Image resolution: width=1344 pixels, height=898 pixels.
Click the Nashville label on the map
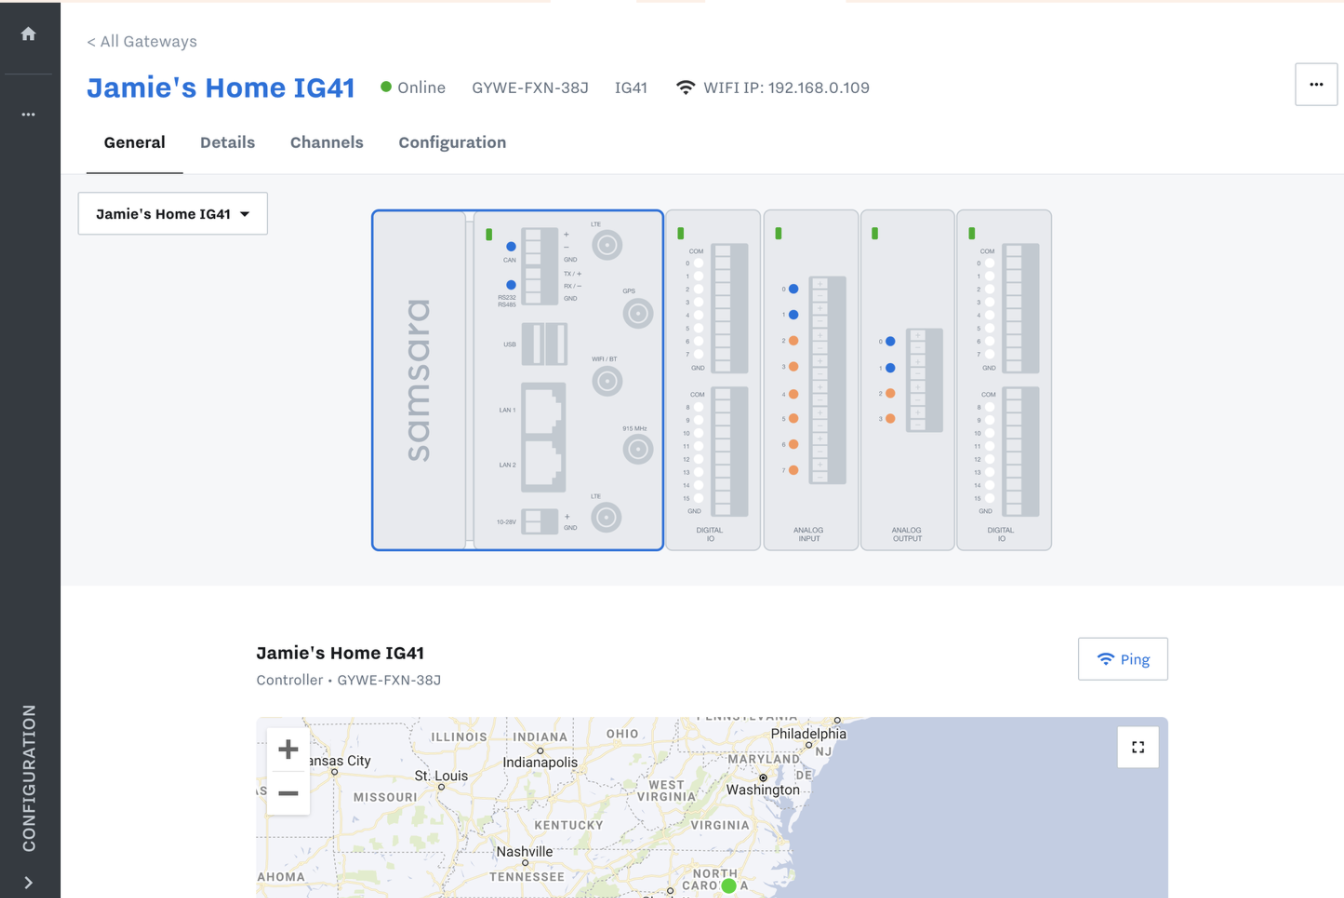524,852
